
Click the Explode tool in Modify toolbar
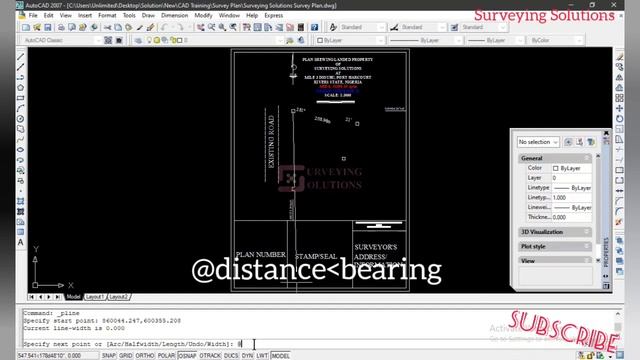coord(619,222)
